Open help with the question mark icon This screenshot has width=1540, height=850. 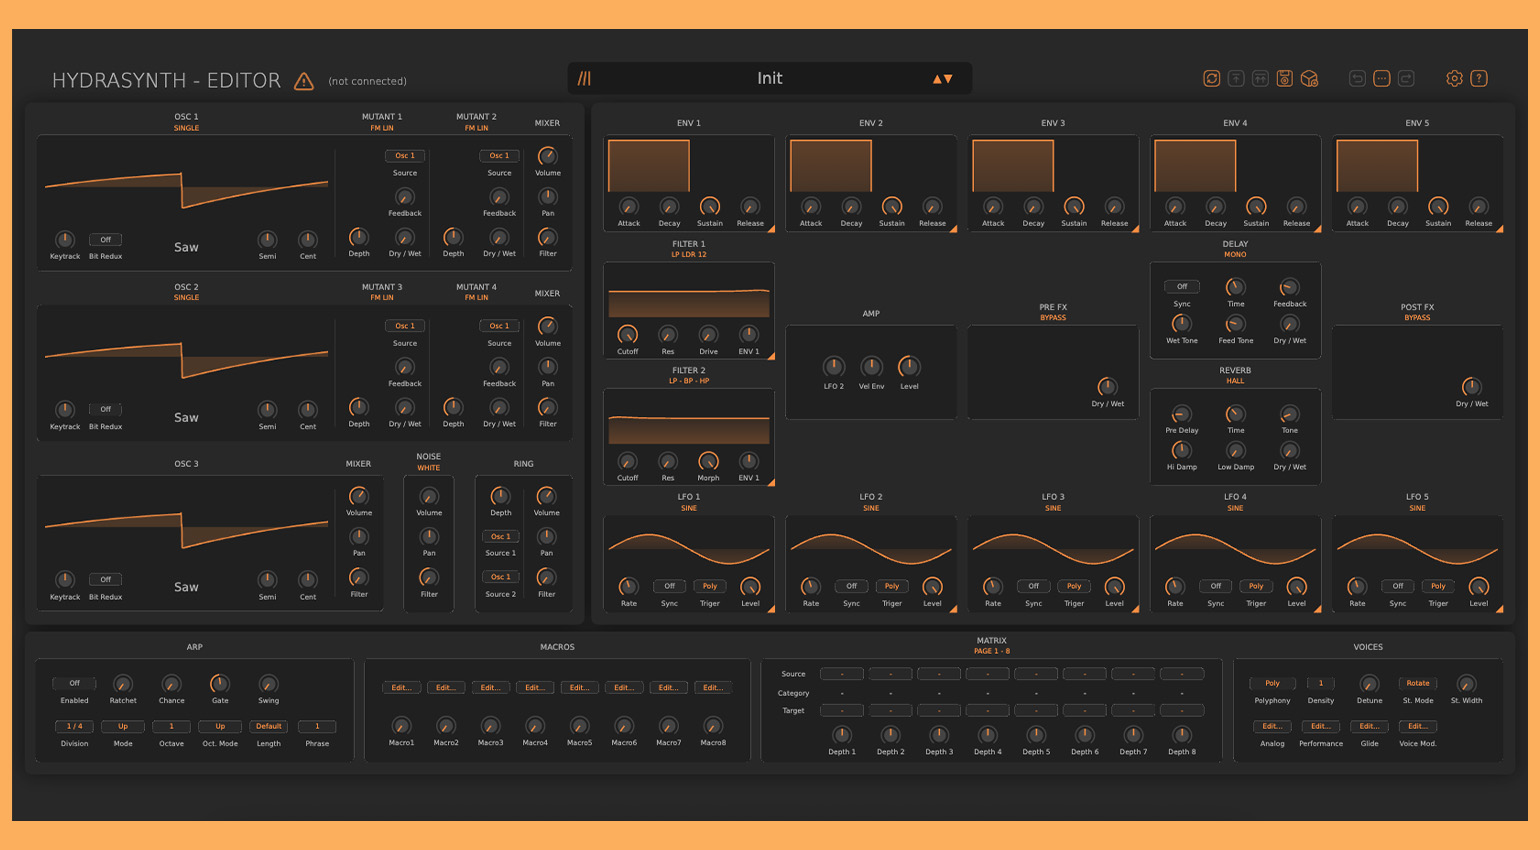(1479, 78)
